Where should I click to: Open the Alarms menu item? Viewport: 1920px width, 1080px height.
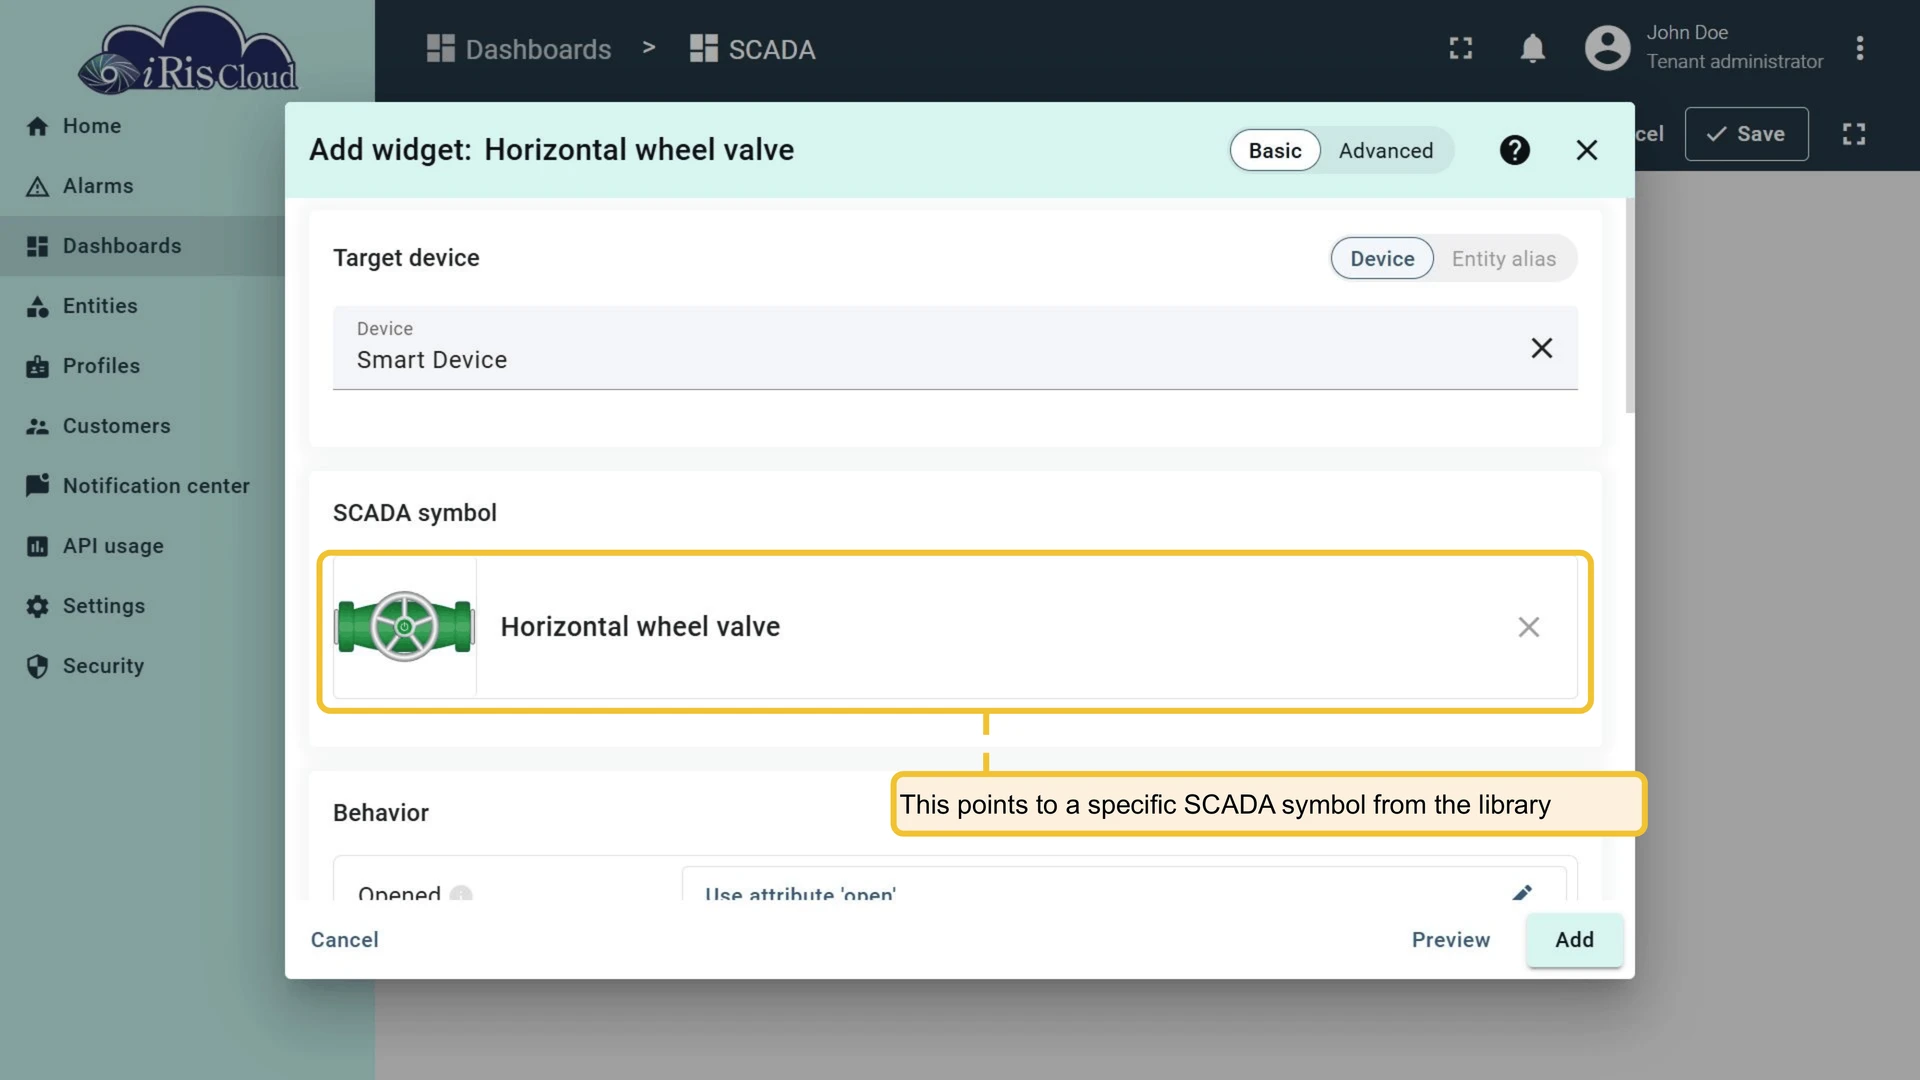point(140,186)
